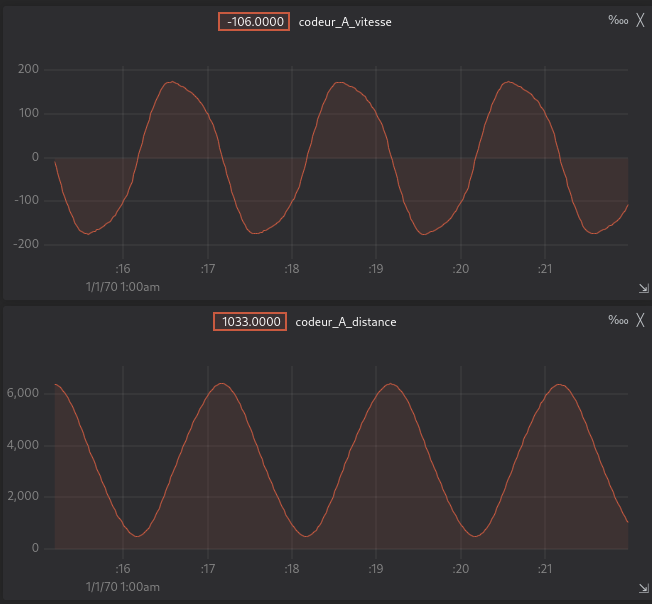
Task: Click the 6,000 y-axis label on distance graph
Action: point(23,393)
